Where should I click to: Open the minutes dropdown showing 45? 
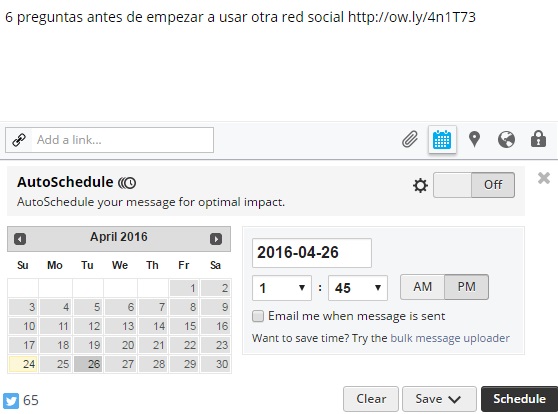(x=358, y=288)
